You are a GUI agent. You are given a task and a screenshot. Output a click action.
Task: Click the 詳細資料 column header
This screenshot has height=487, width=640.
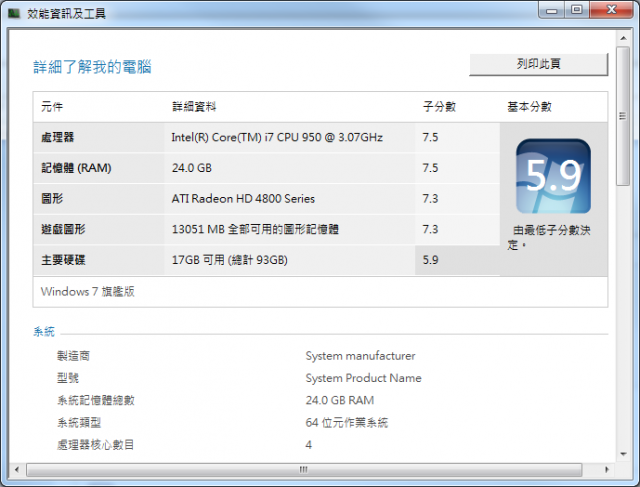pyautogui.click(x=194, y=107)
